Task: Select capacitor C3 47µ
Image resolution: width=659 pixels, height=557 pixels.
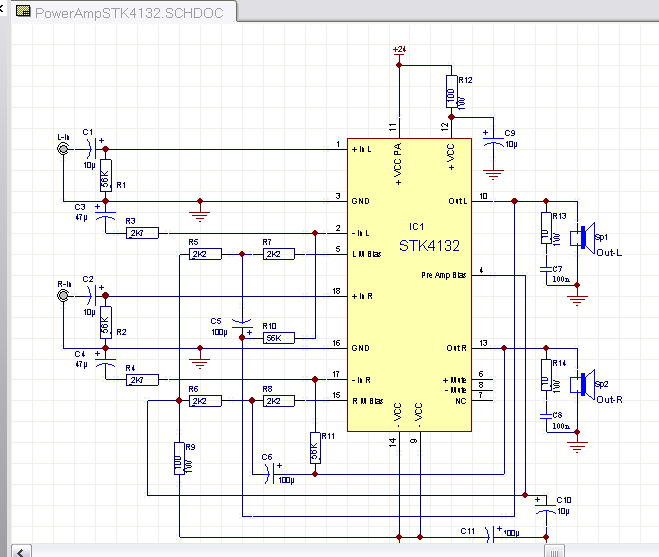Action: (x=105, y=214)
